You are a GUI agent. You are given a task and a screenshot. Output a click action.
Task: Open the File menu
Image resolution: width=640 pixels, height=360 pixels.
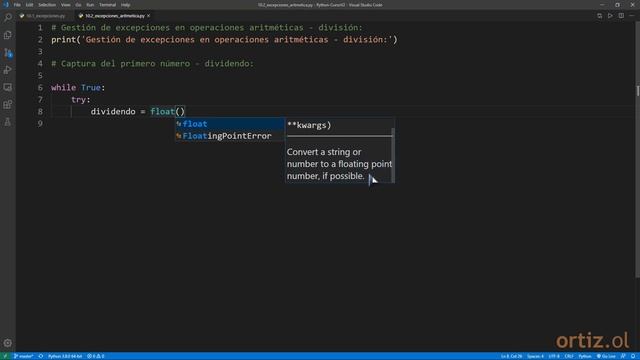pos(17,5)
